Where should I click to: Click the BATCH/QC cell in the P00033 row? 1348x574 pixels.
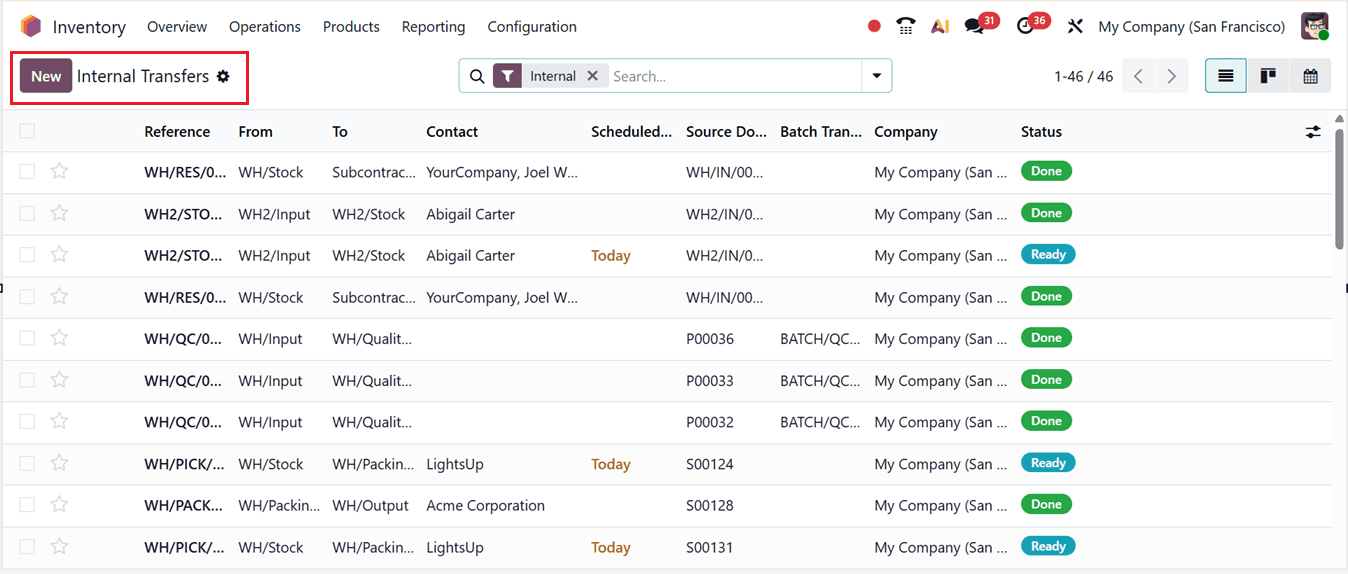(821, 380)
